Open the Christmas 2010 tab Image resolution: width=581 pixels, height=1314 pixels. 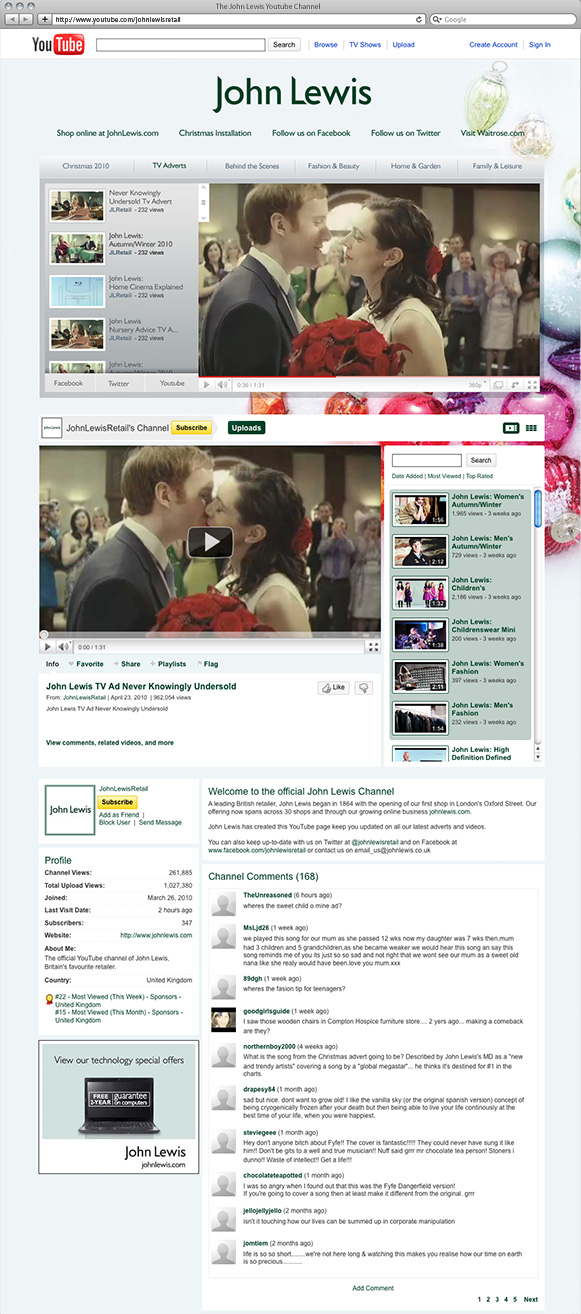(86, 166)
